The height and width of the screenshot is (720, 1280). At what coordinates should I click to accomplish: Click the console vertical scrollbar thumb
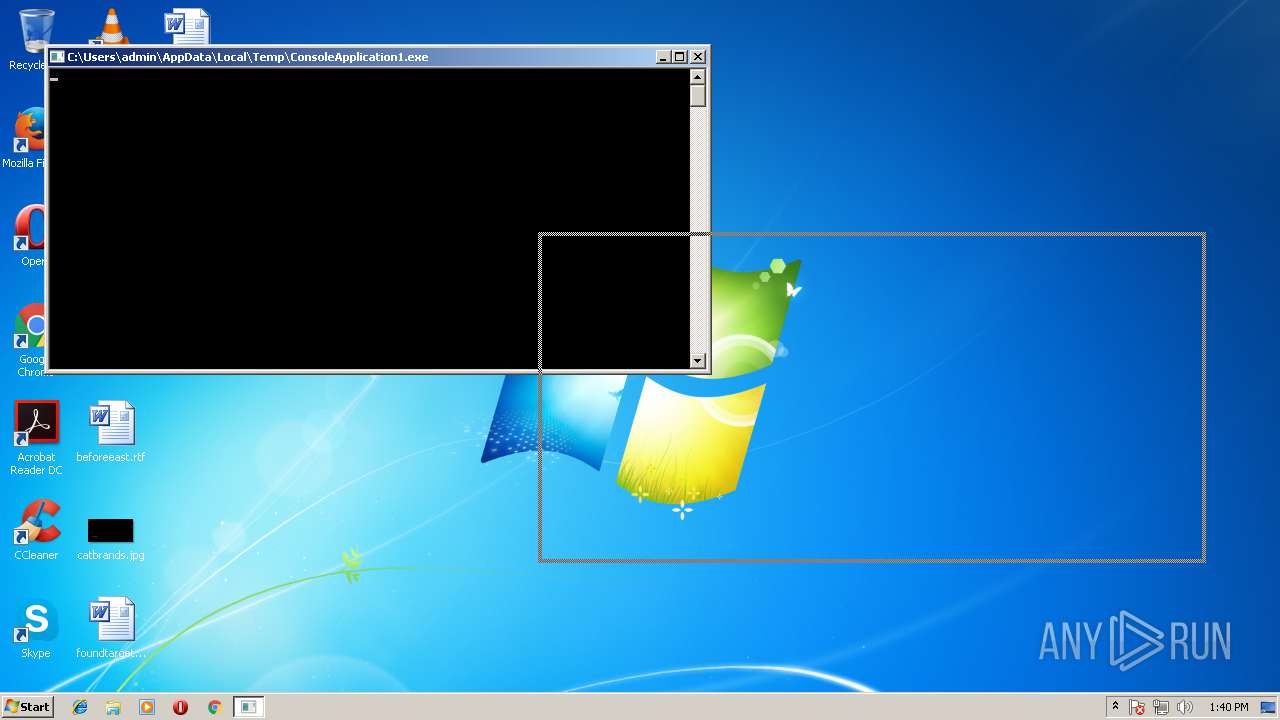[x=698, y=95]
